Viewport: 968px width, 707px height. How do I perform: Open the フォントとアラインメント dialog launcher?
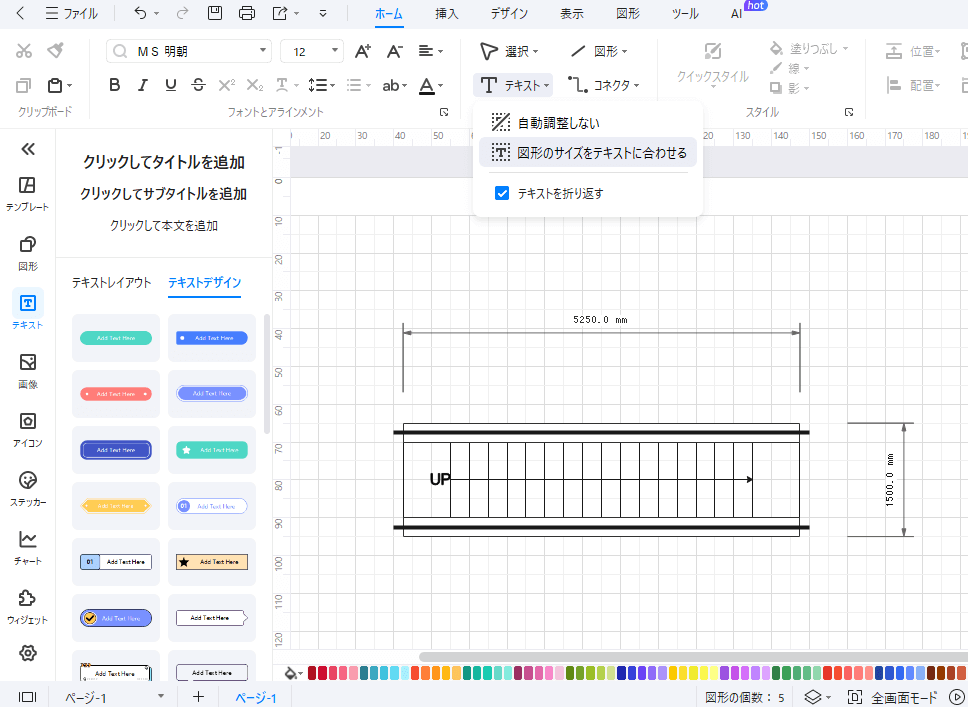click(x=444, y=112)
